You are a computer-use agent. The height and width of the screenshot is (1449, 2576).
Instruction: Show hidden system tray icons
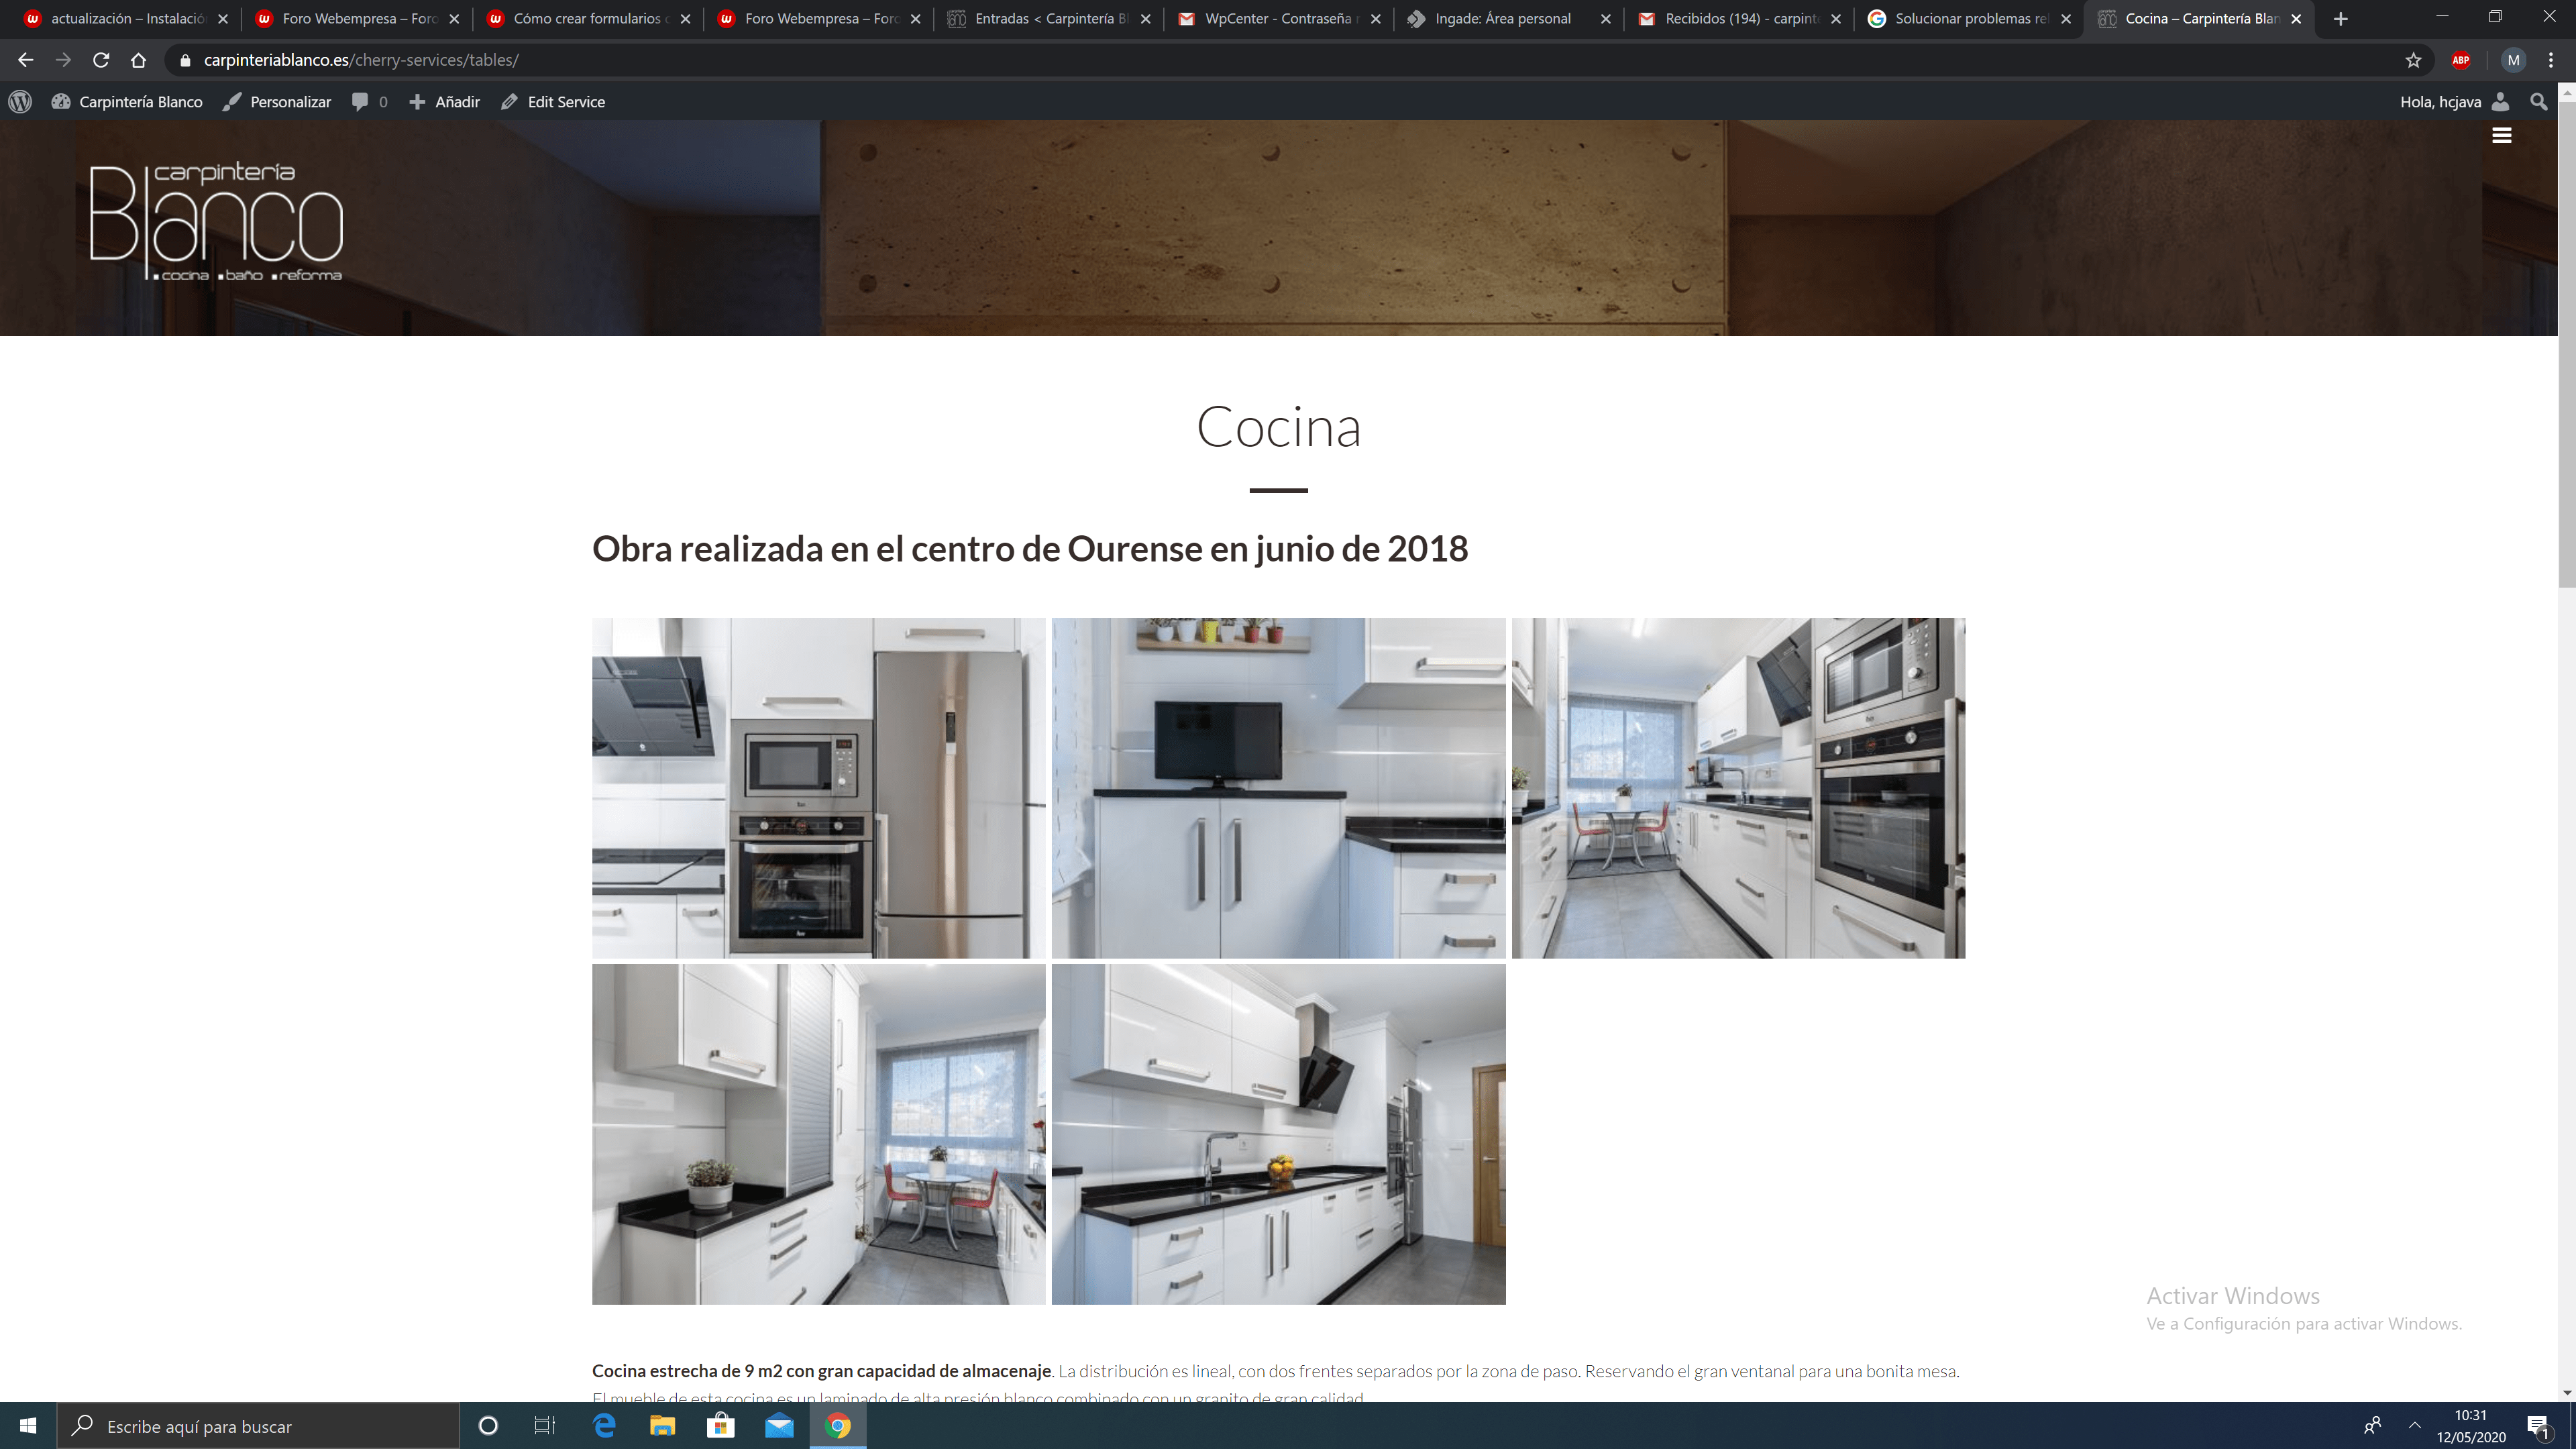tap(2414, 1426)
